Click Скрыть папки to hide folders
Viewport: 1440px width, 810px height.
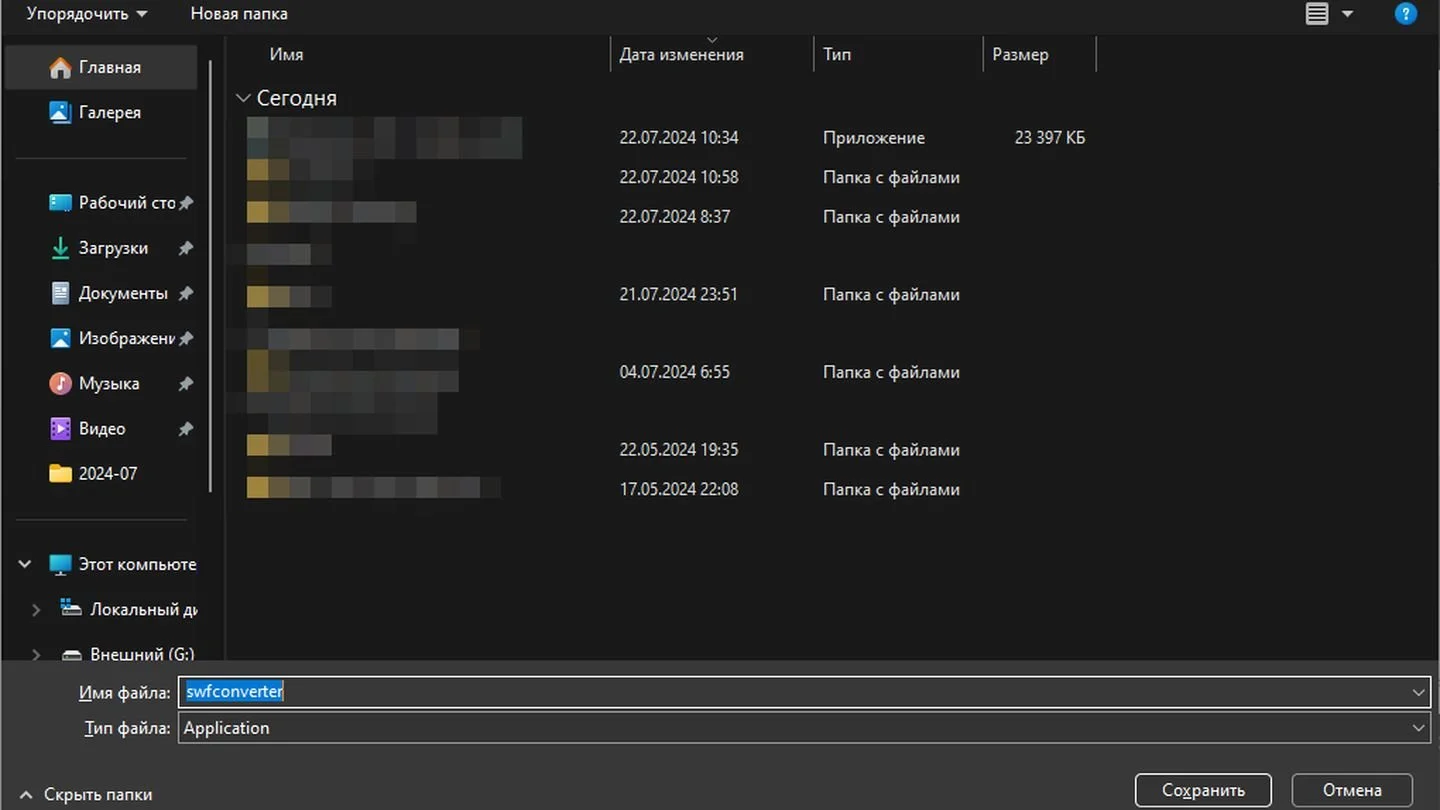click(86, 794)
